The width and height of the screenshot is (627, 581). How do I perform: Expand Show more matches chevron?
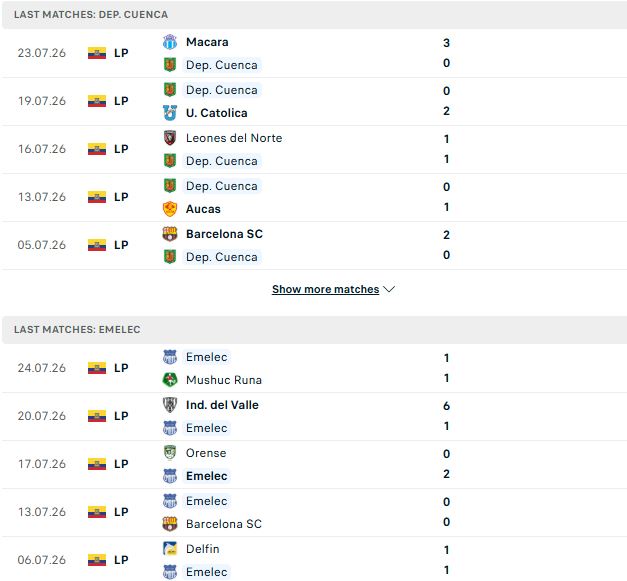389,289
